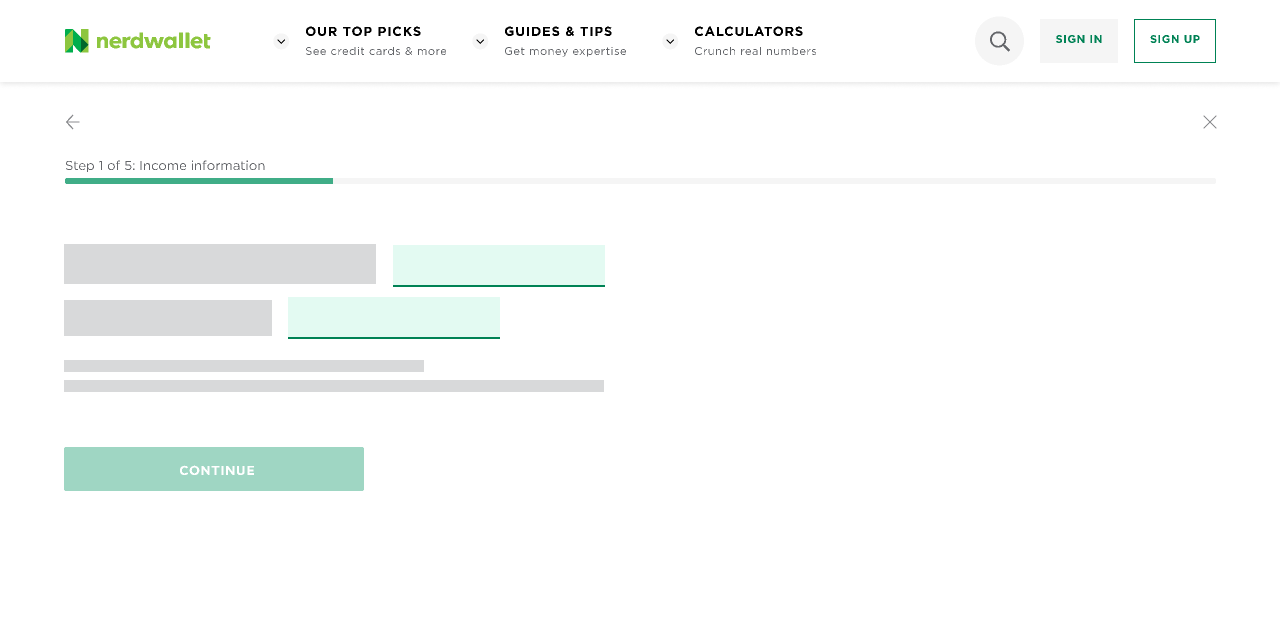Viewport: 1280px width, 640px height.
Task: Open search with the magnifier icon
Action: pos(999,41)
